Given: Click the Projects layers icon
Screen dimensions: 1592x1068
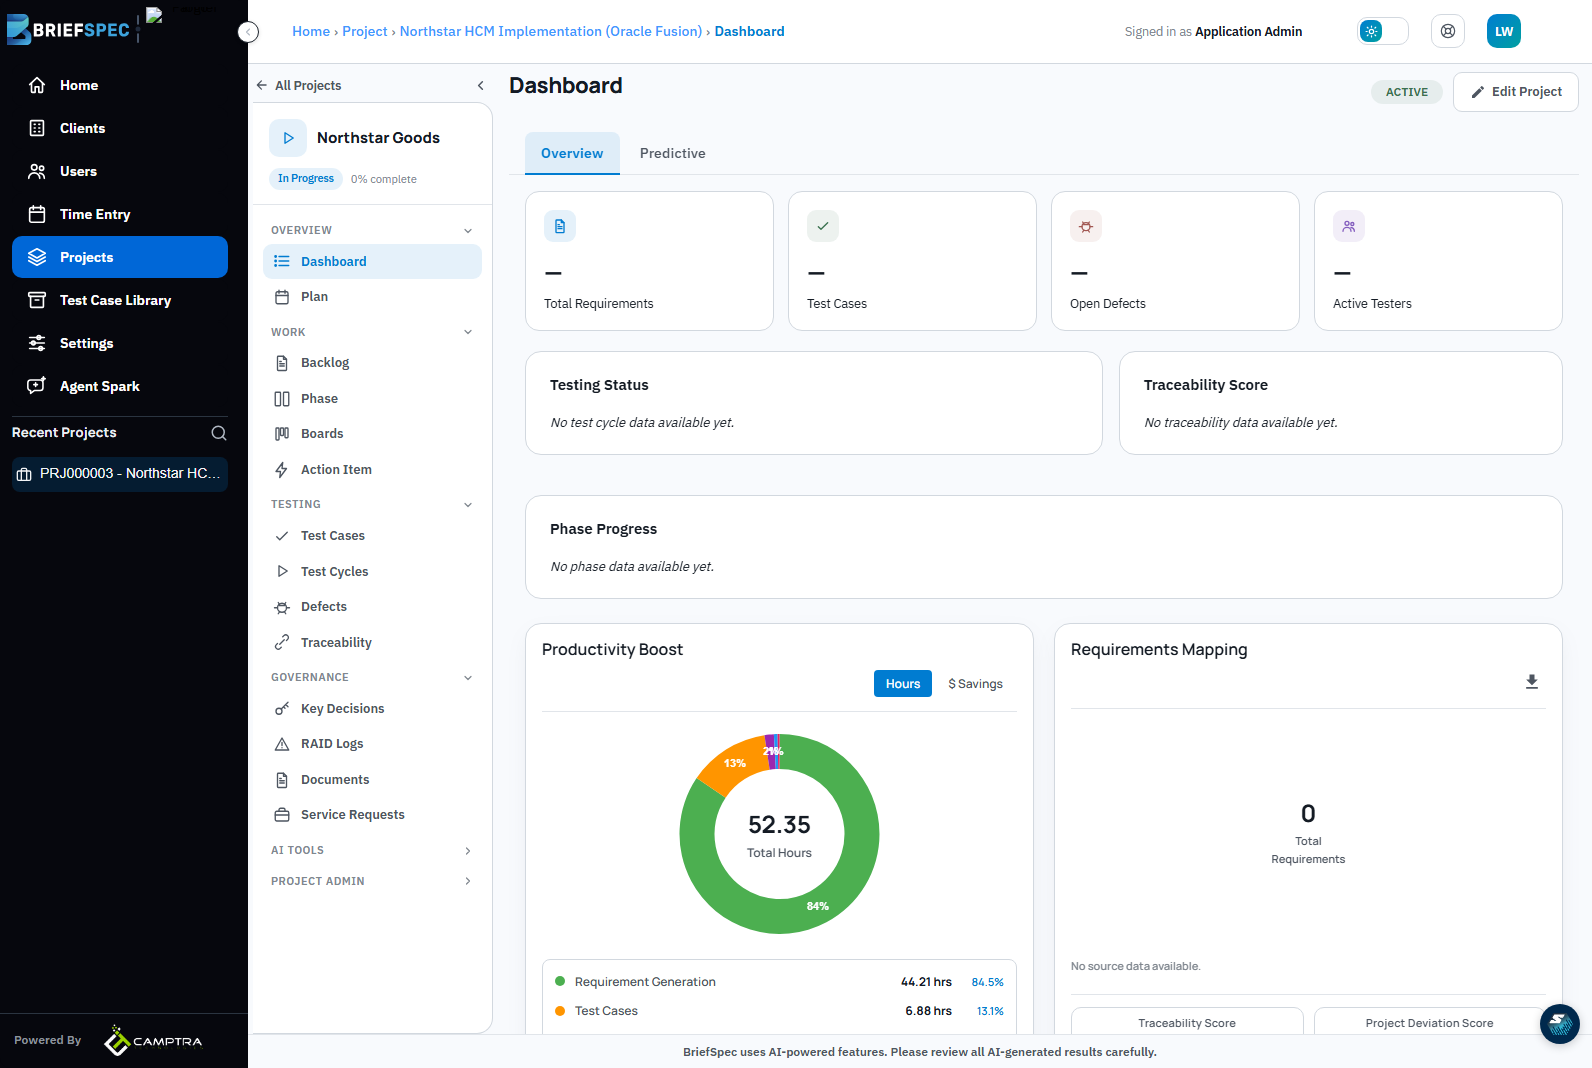Looking at the screenshot, I should [x=37, y=257].
